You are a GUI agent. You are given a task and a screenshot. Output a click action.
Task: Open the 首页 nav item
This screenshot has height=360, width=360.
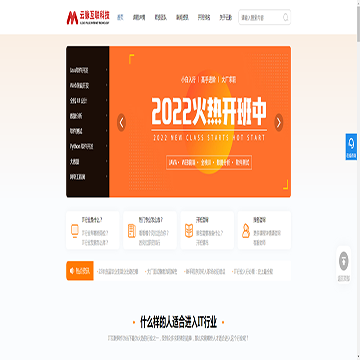tap(120, 18)
